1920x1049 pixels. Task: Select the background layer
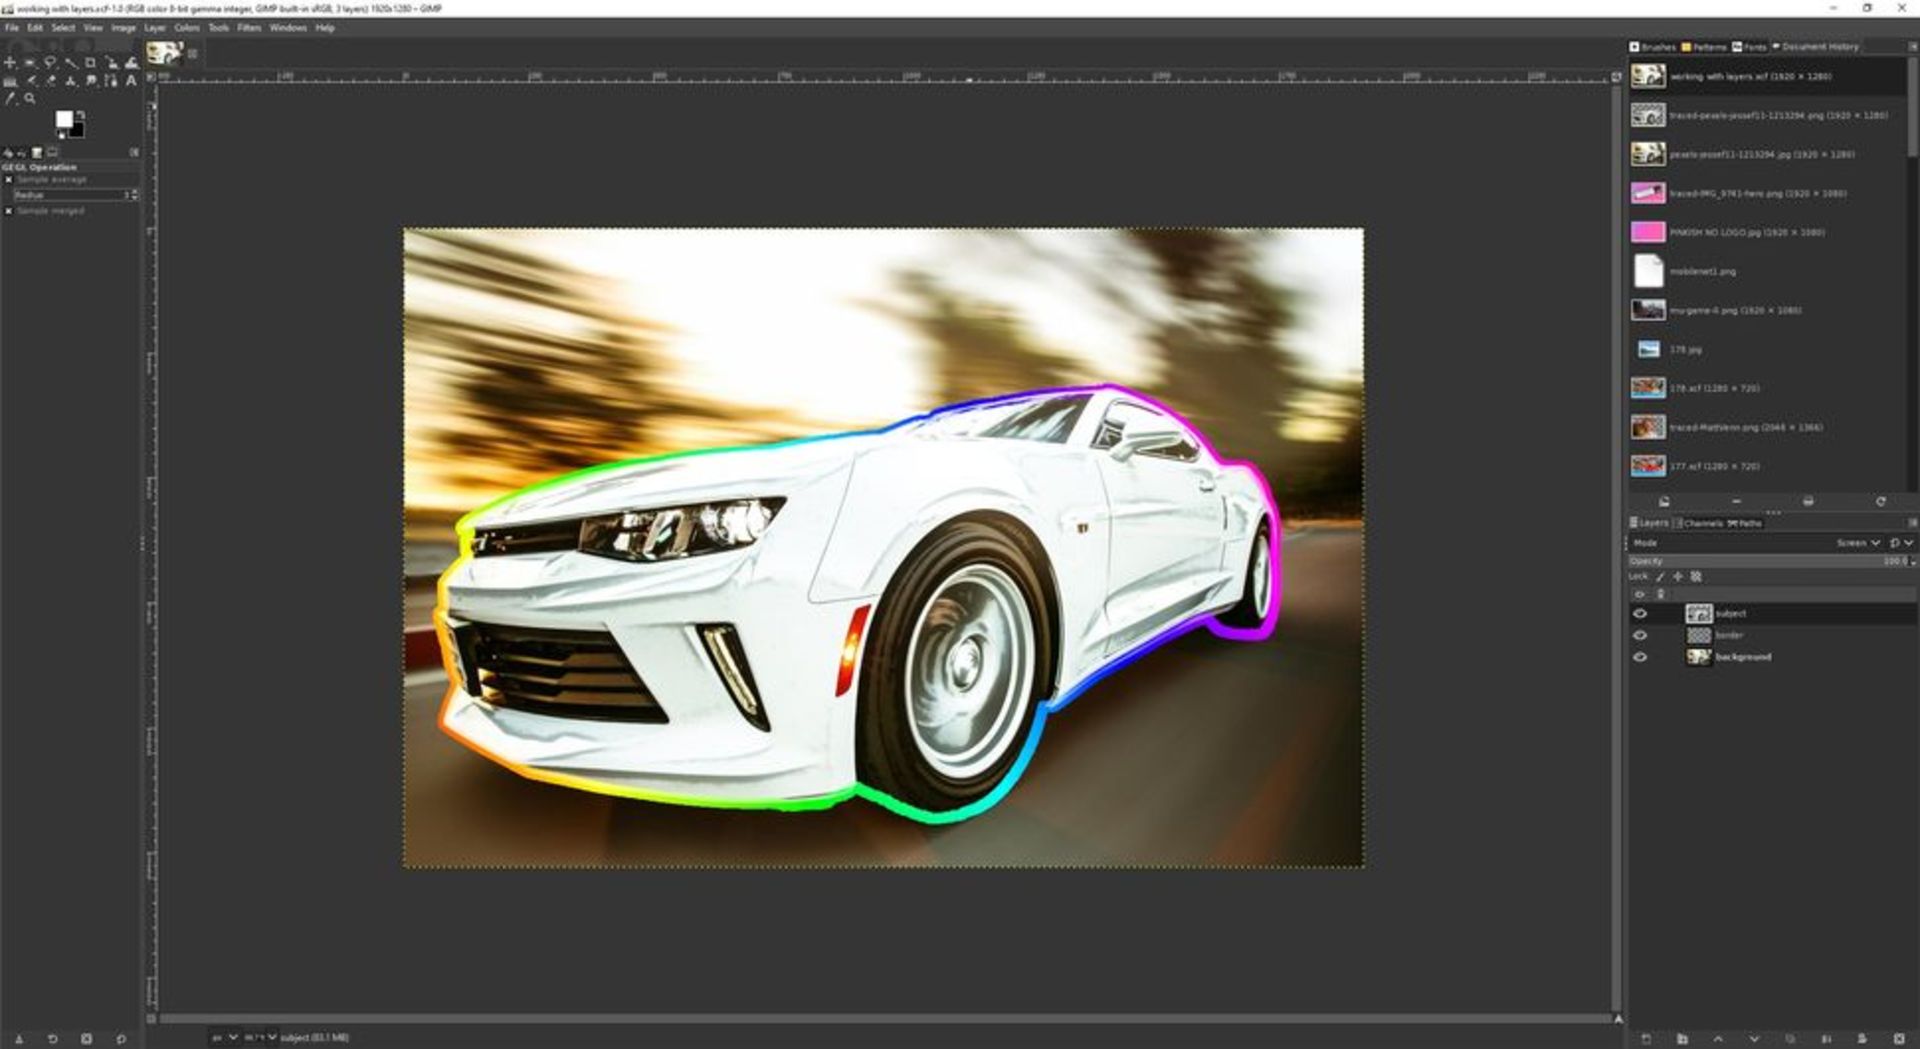1742,658
